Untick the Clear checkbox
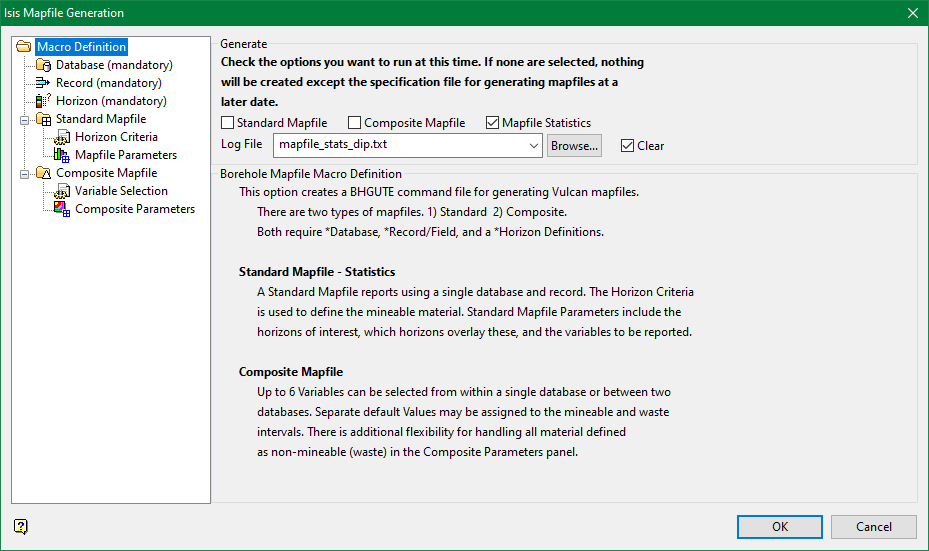 click(x=627, y=146)
